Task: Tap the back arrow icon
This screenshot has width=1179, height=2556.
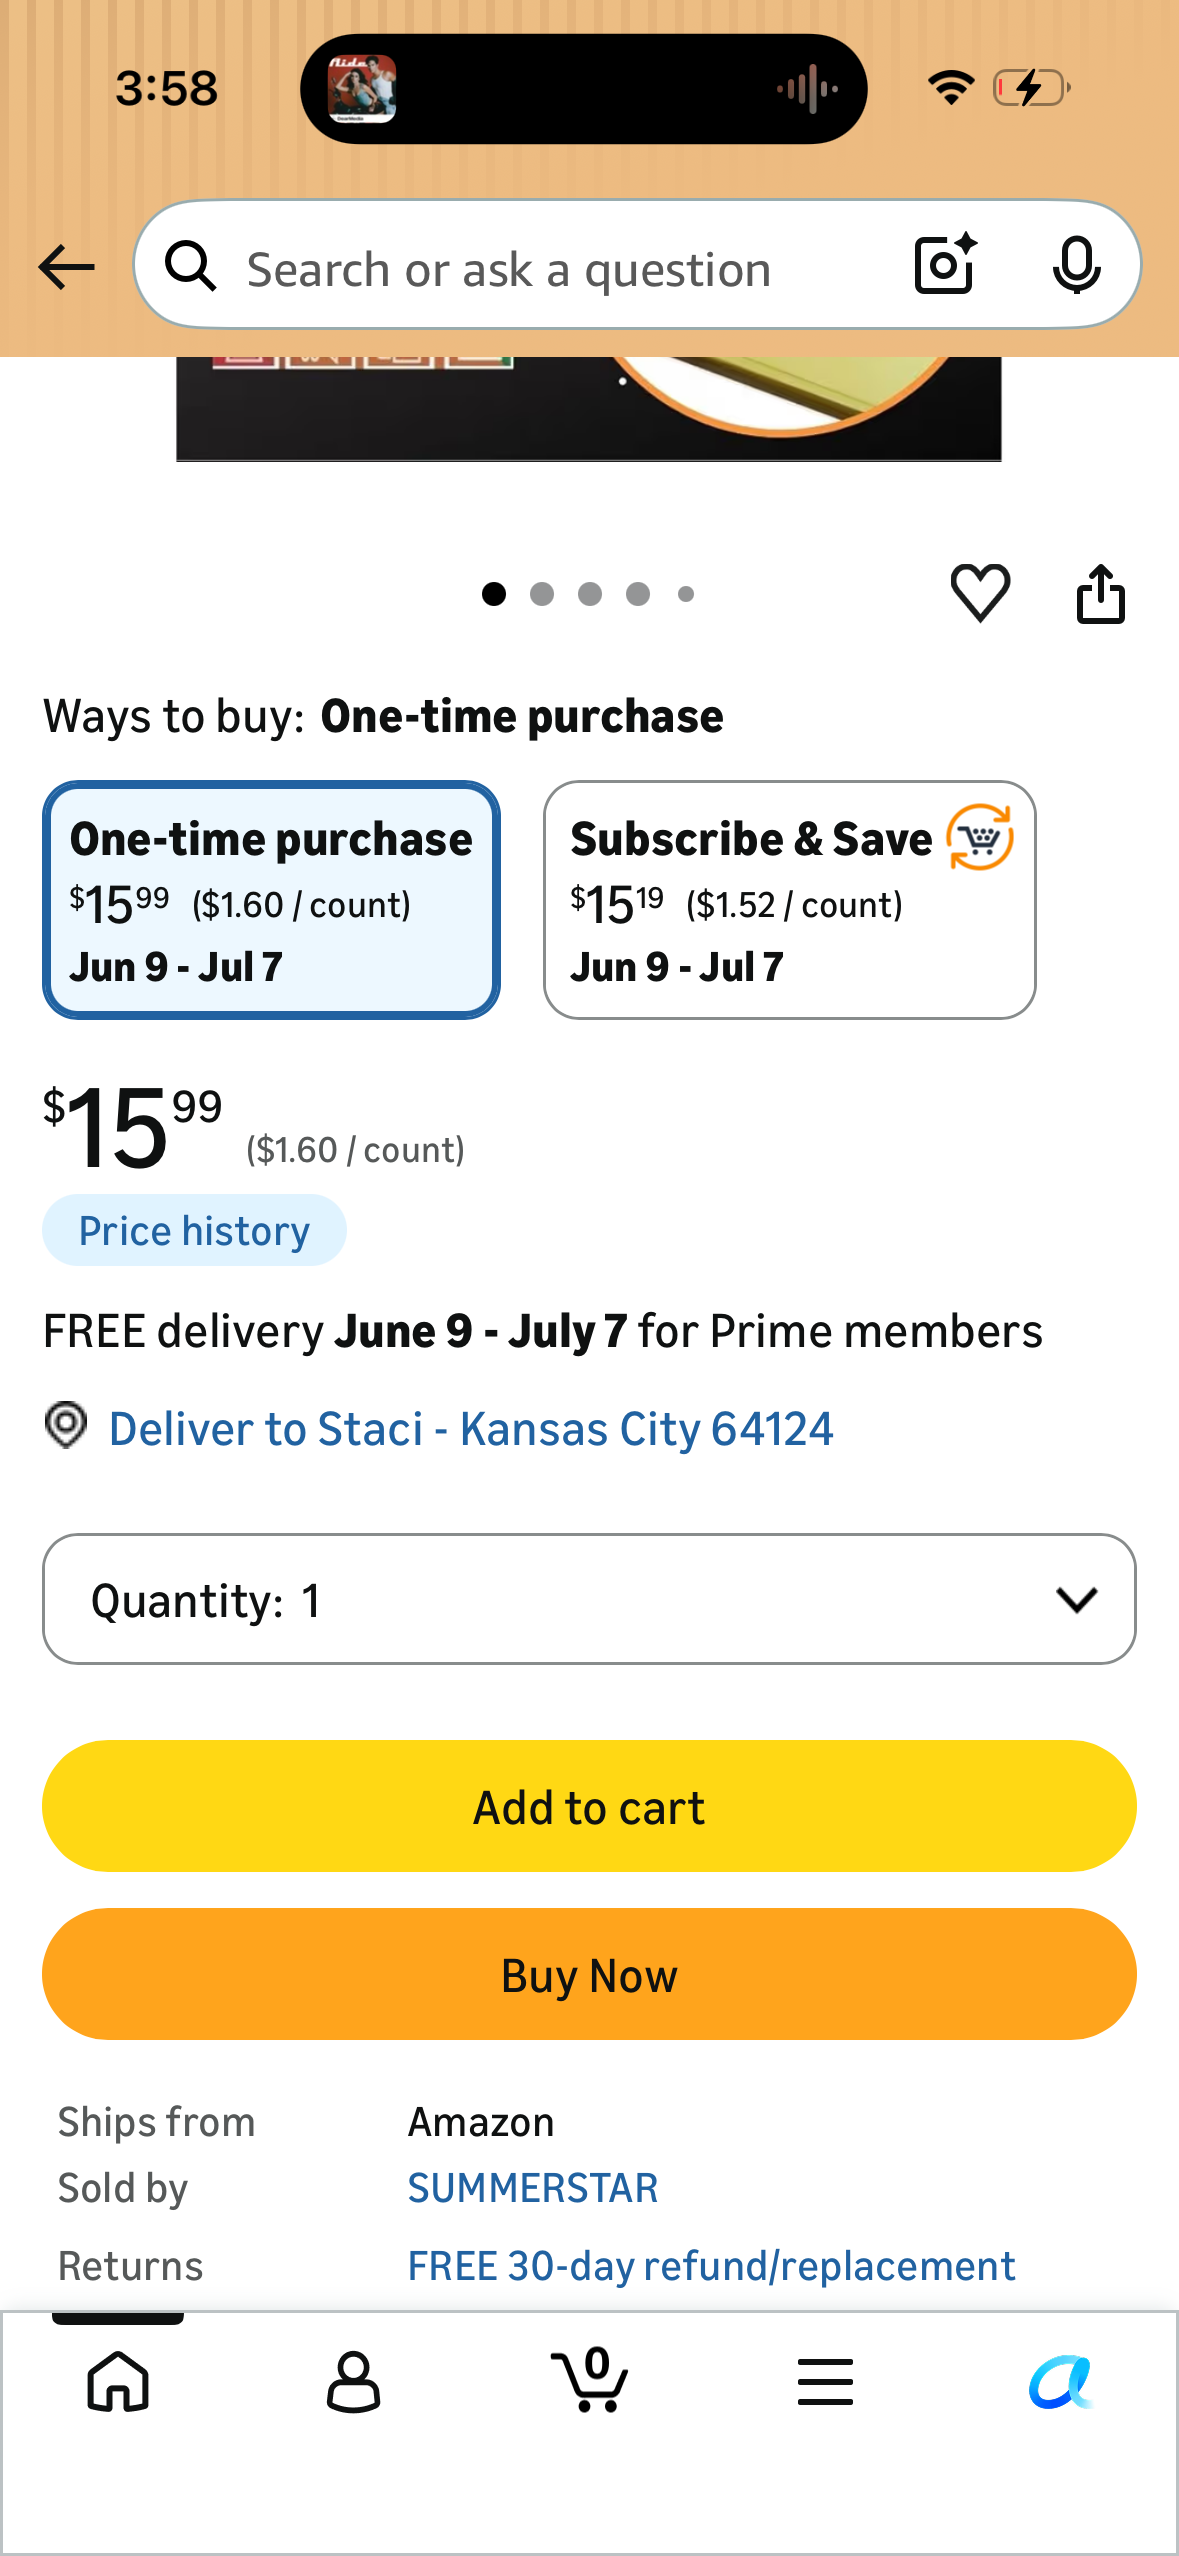Action: point(67,267)
